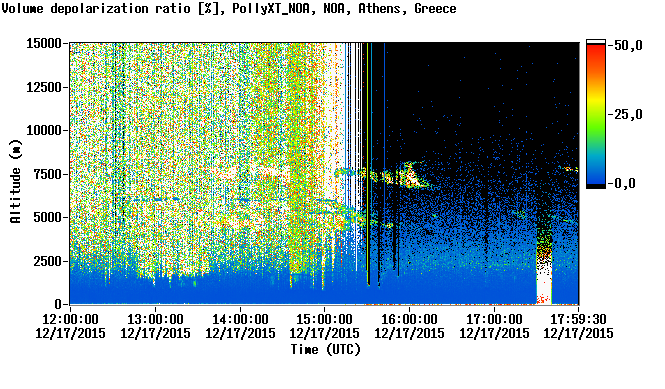Select the 14:00:00 time axis label
Screen dimensions: 665x389
[240, 319]
